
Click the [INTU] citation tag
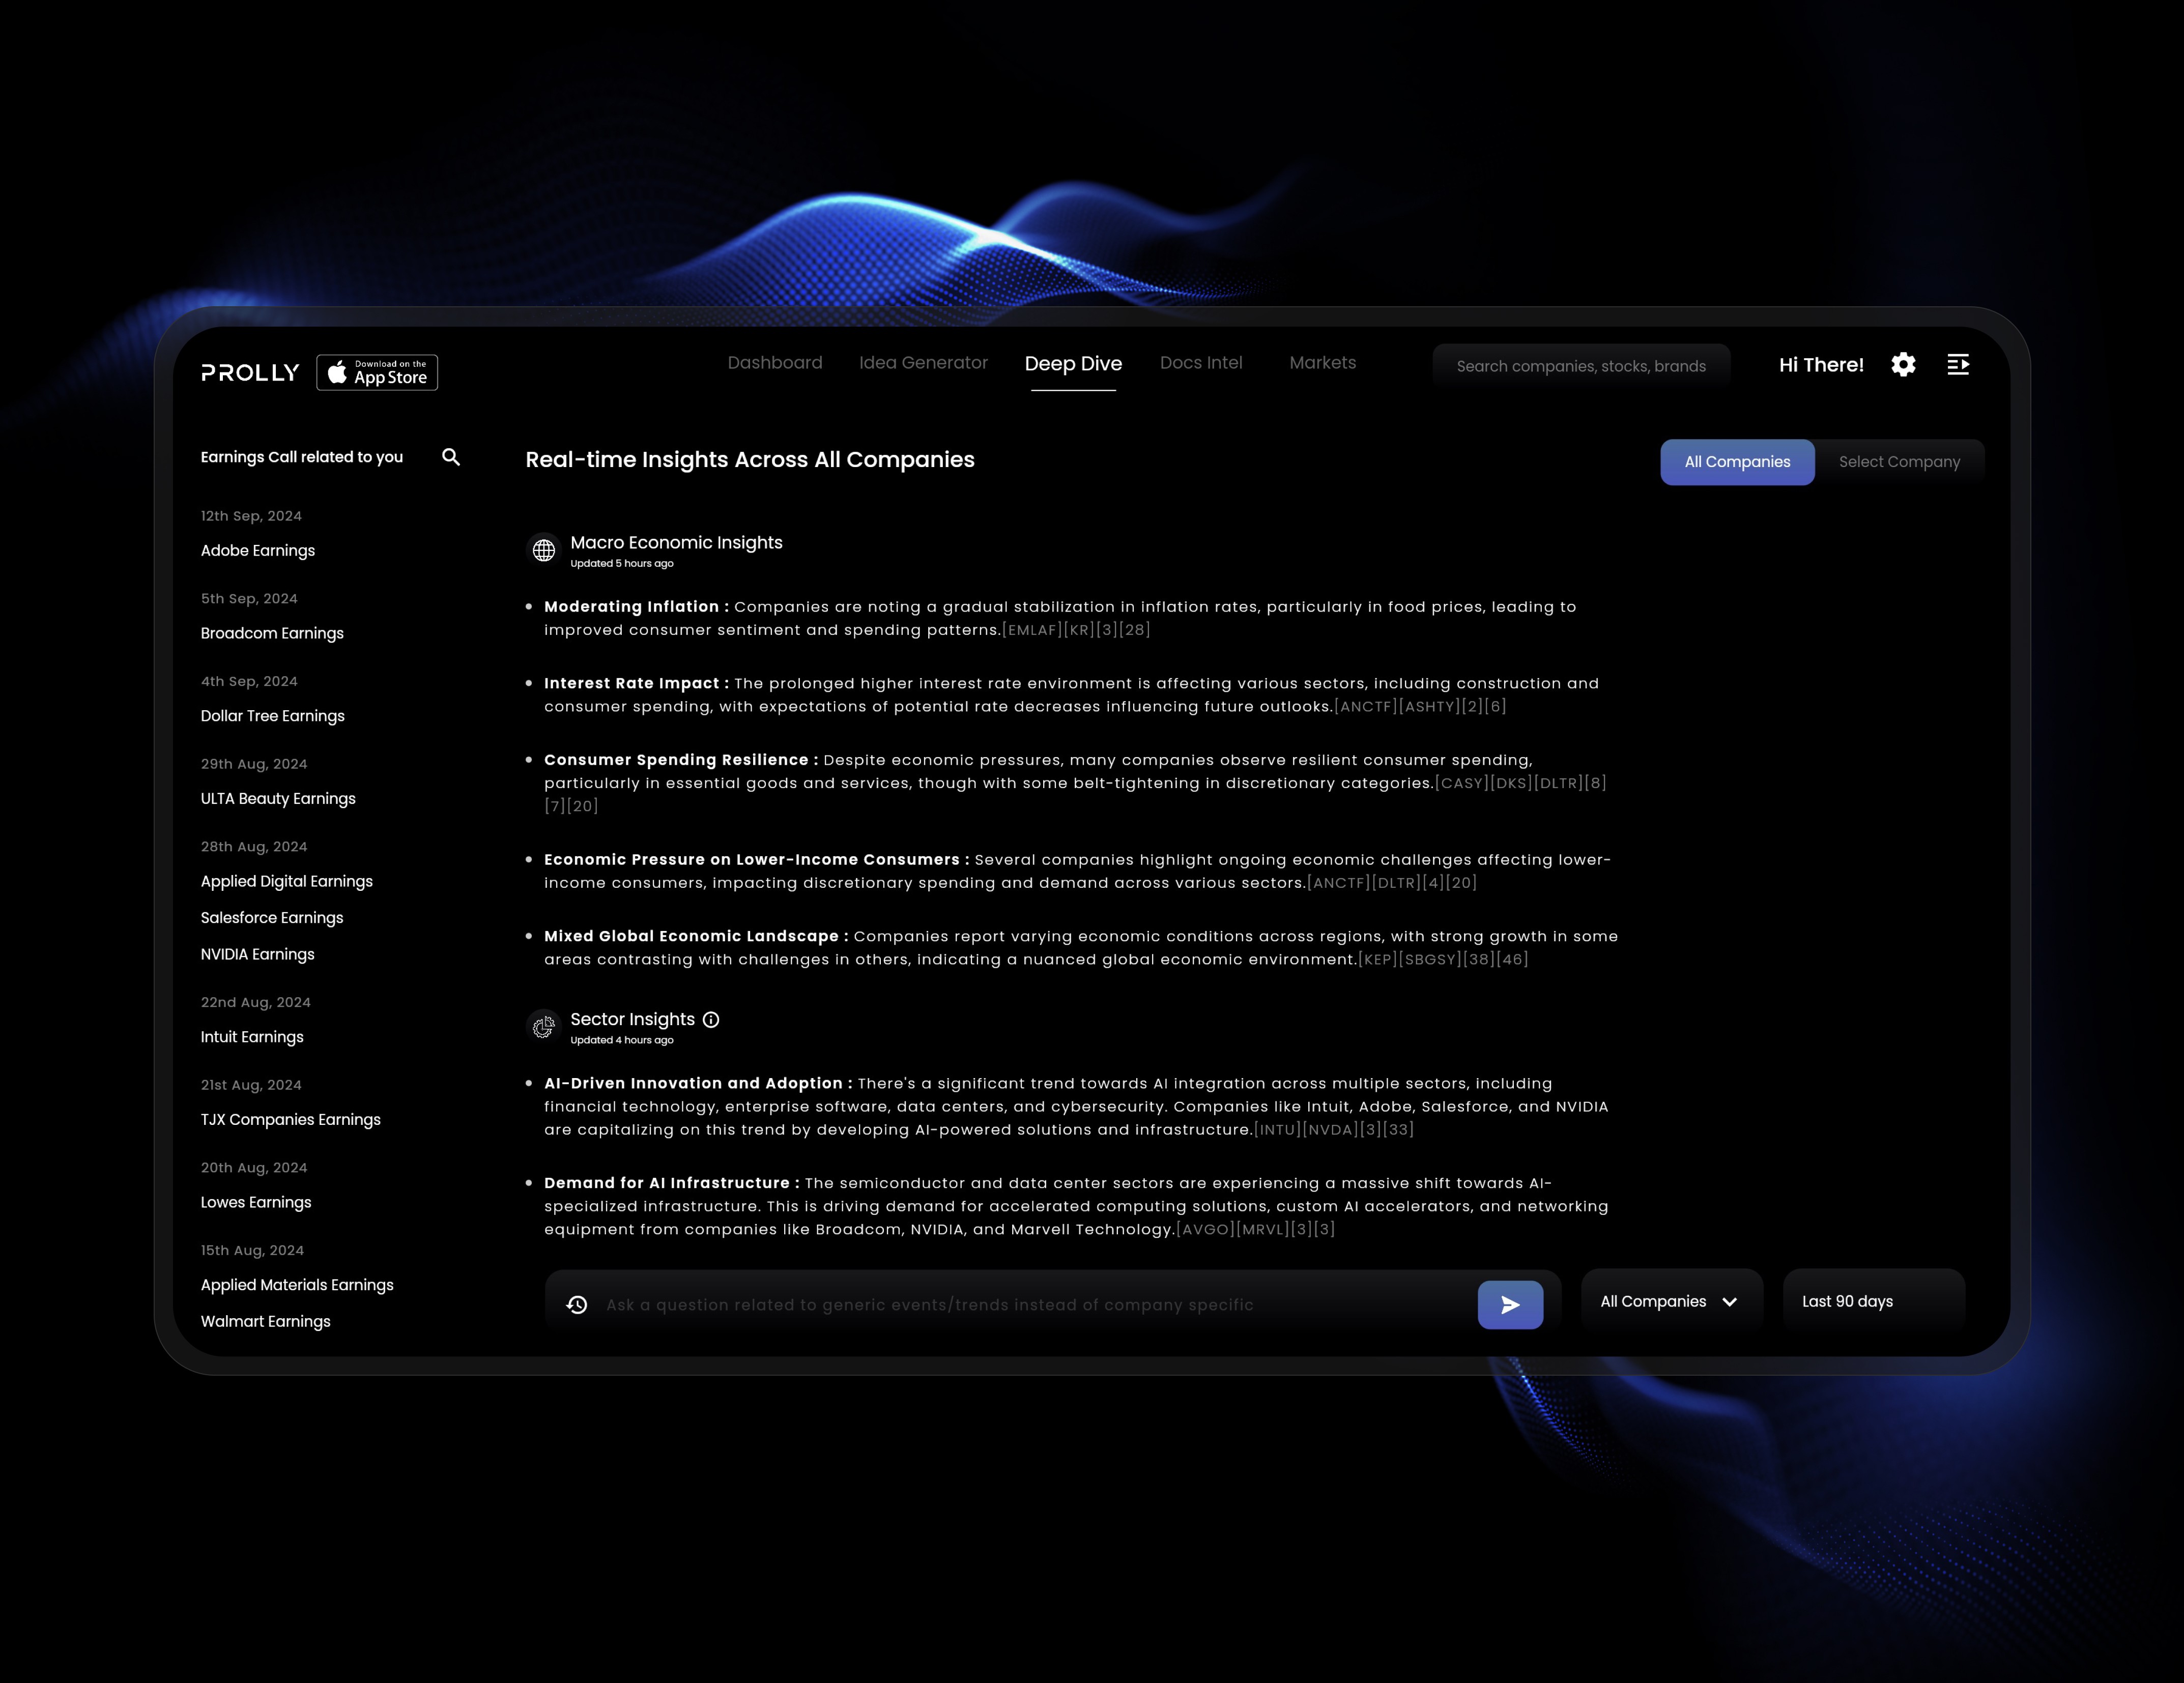tap(1278, 1130)
